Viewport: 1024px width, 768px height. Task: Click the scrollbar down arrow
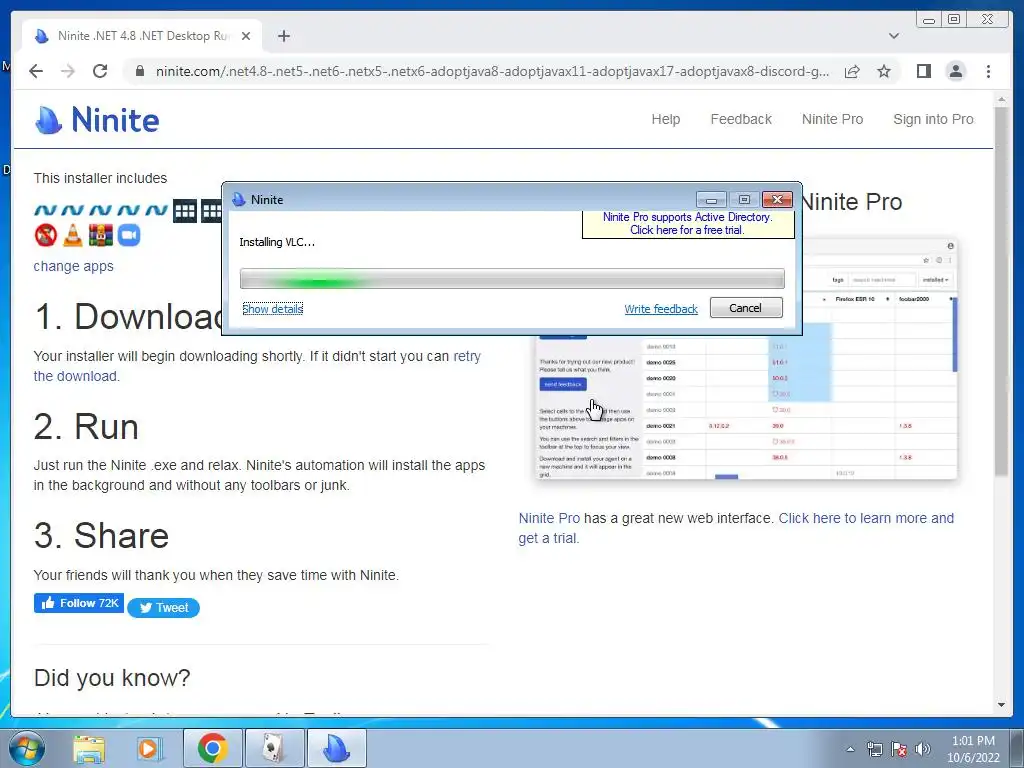click(x=1001, y=705)
